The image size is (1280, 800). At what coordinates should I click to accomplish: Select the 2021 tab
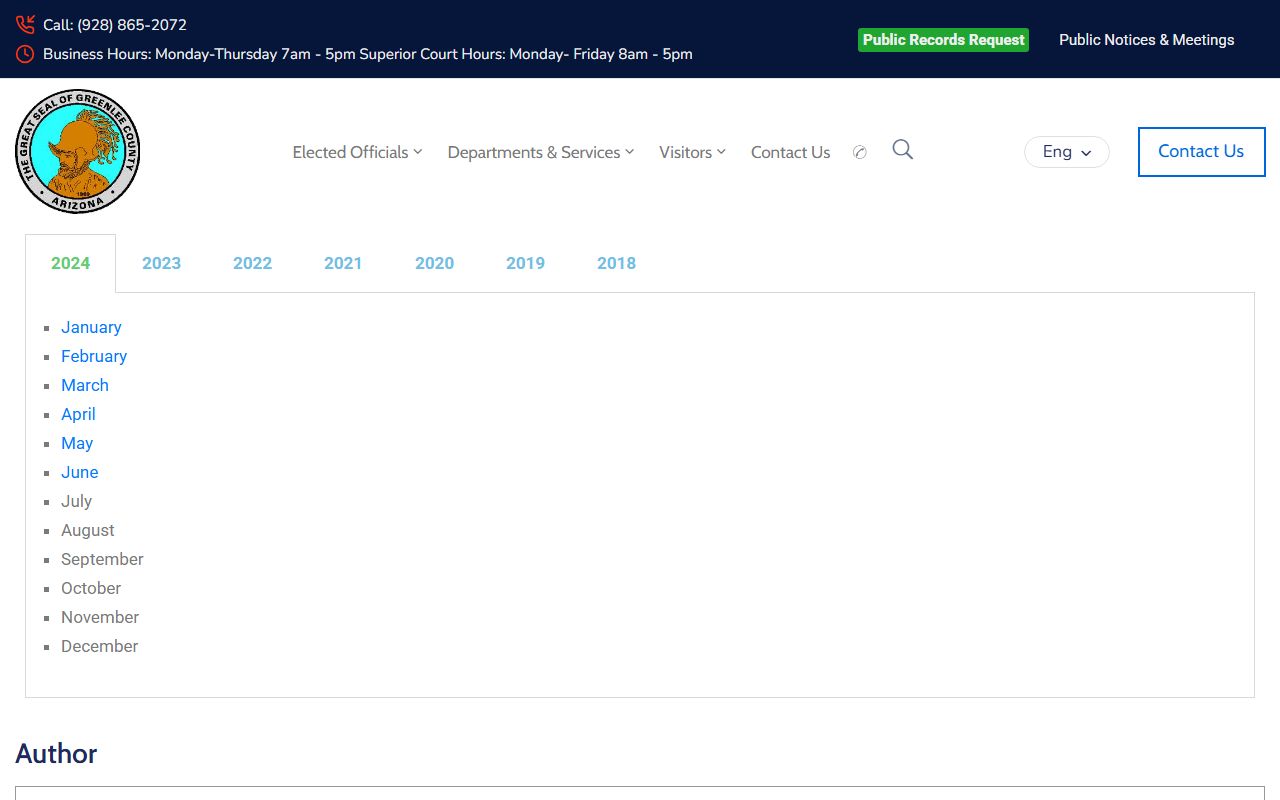pyautogui.click(x=343, y=263)
